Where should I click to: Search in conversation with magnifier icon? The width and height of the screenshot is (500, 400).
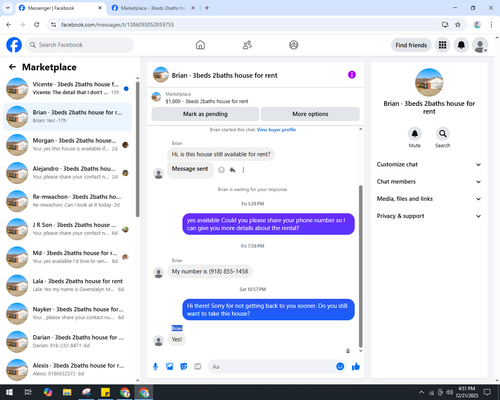[x=442, y=134]
